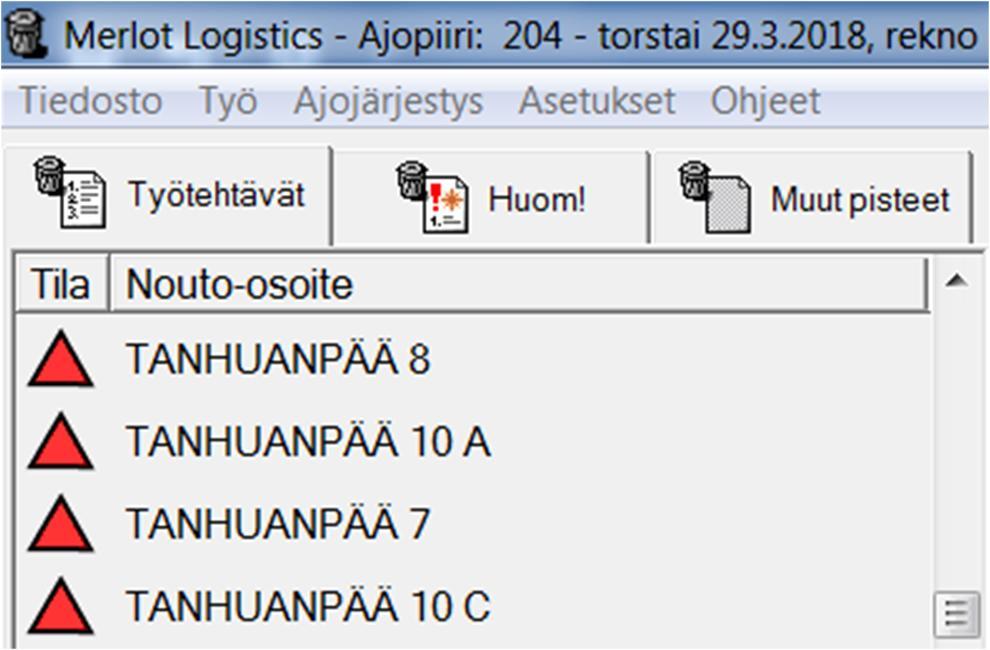The height and width of the screenshot is (650, 990).
Task: Click the Työtehtävät tab icon
Action: pos(68,194)
